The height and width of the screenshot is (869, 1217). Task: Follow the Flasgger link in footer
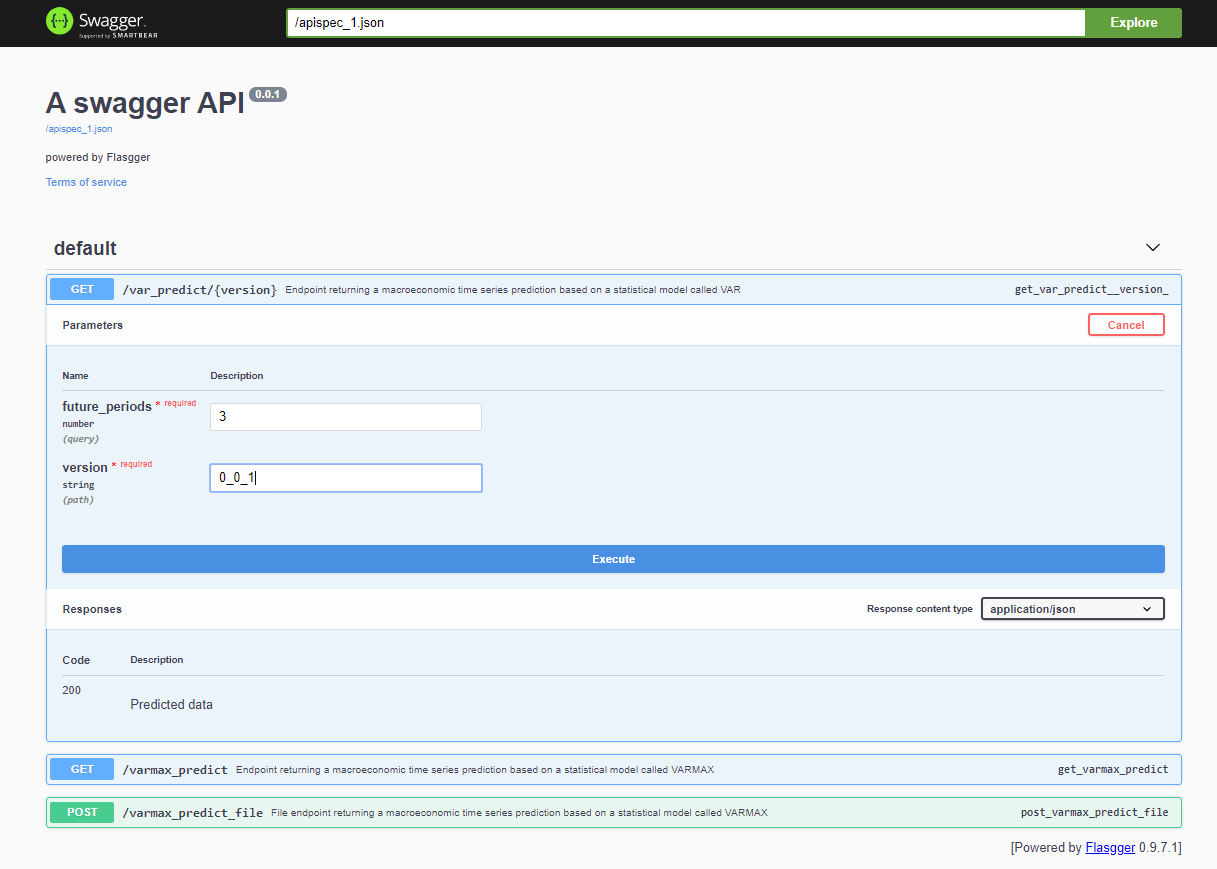tap(1110, 847)
